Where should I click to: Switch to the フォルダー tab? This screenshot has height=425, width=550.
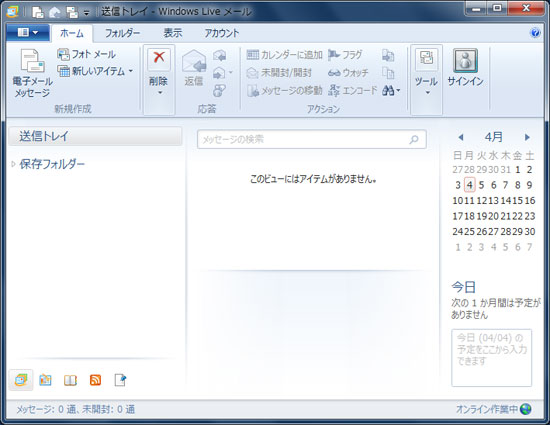tap(122, 33)
